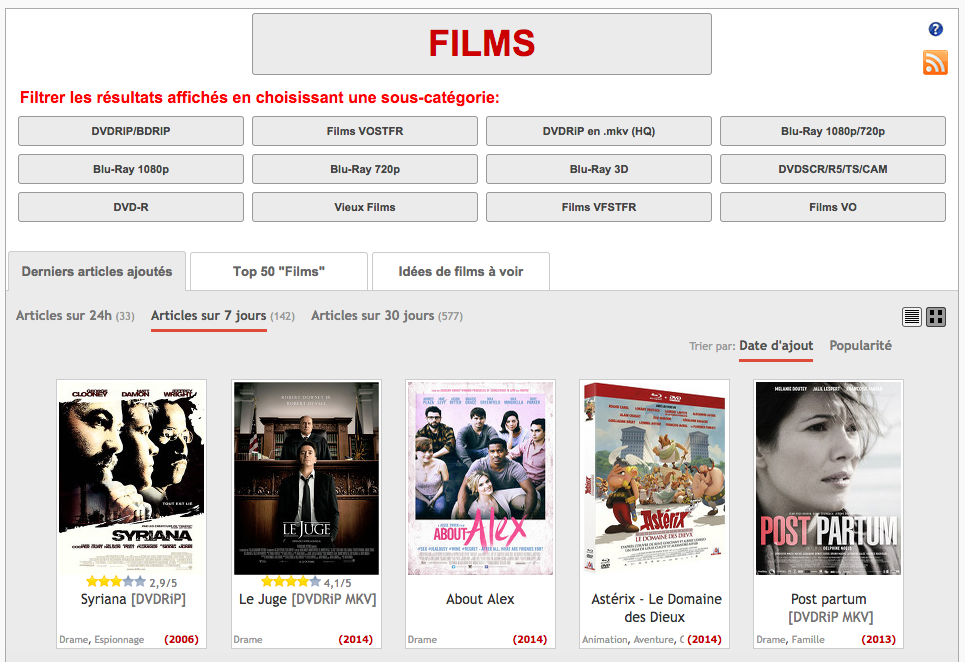Select the Blu-Ray 3D filter
965x662 pixels.
(599, 169)
